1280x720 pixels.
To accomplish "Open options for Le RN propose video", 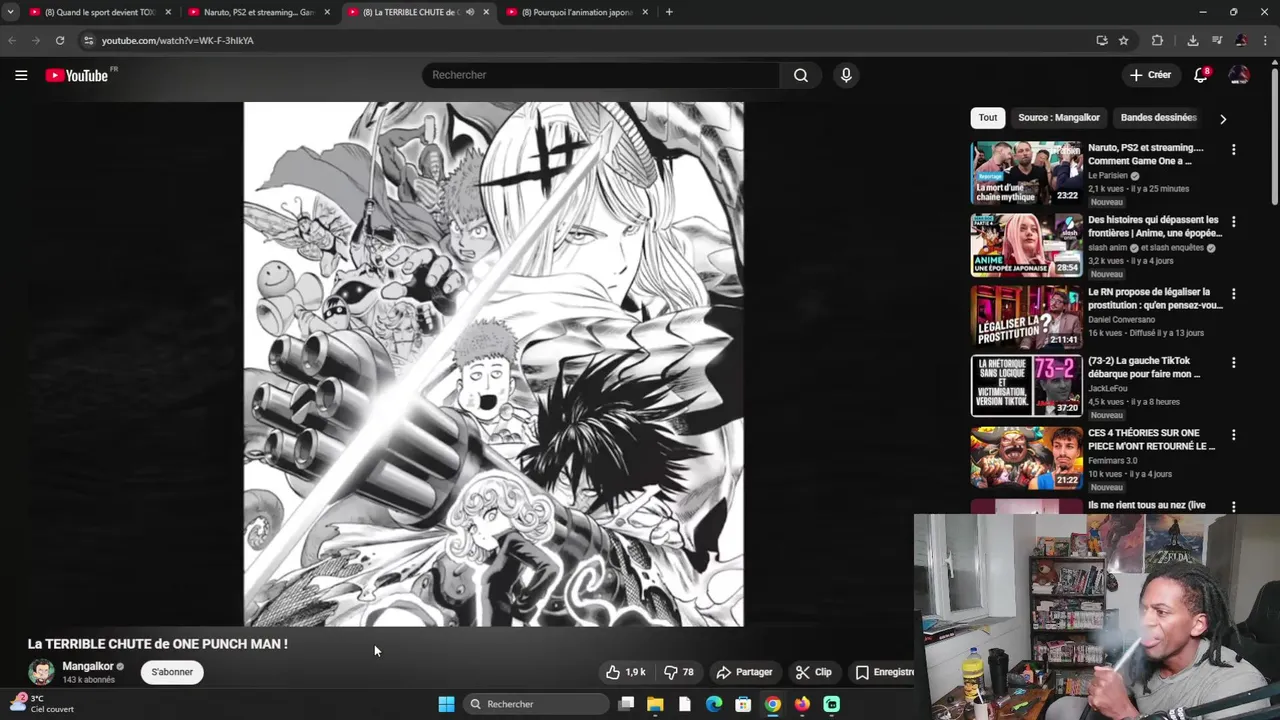I will pos(1233,294).
